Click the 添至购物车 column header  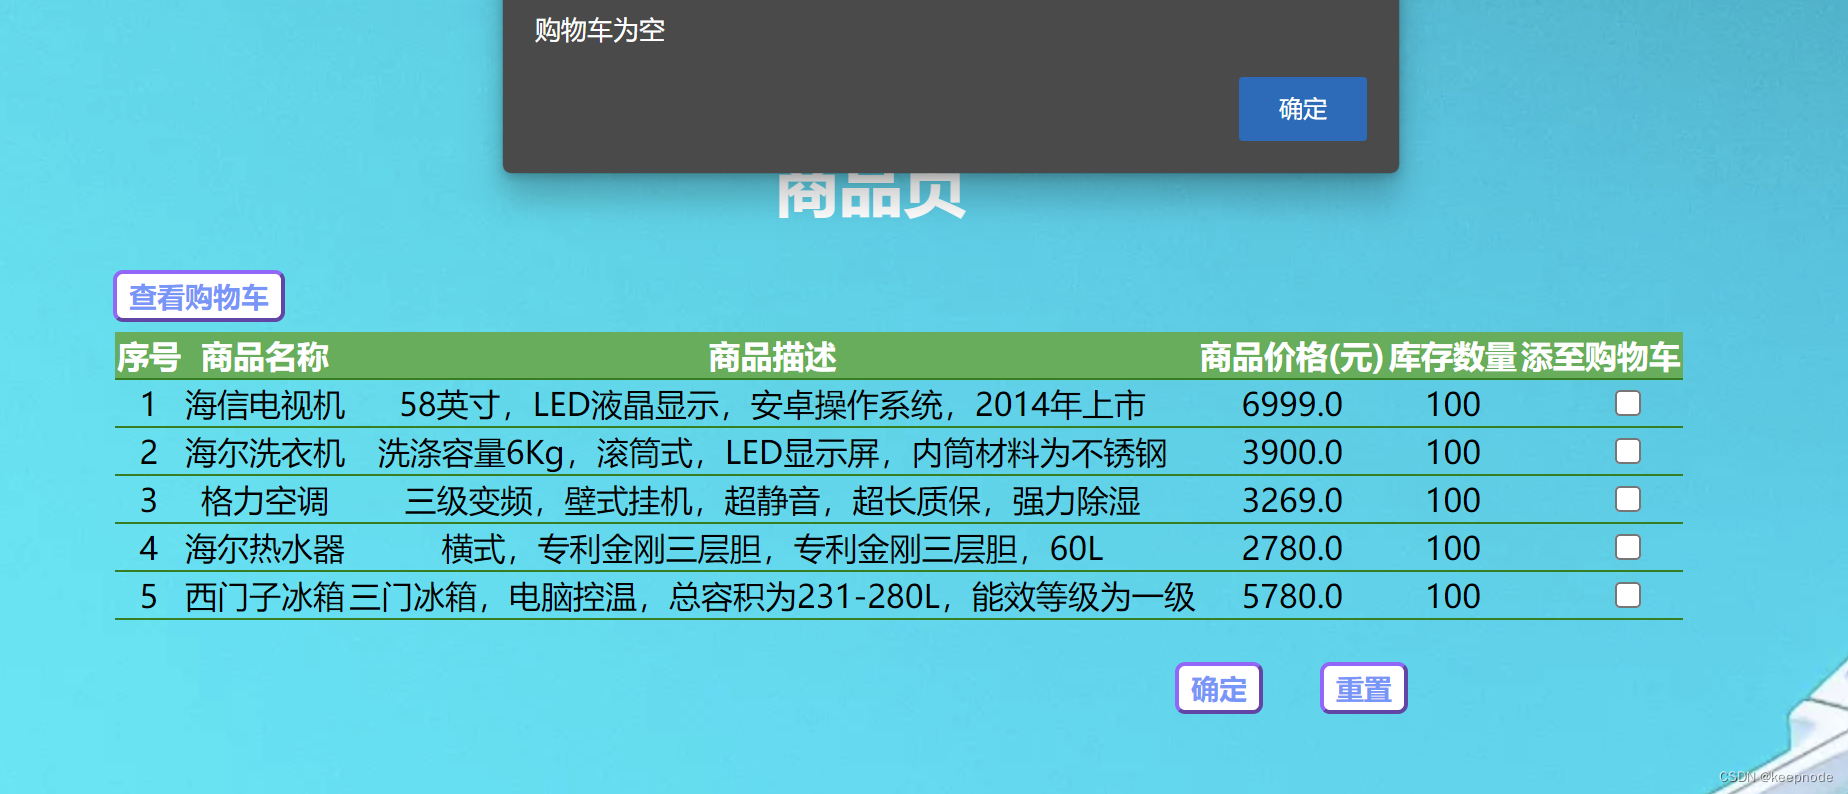pyautogui.click(x=1600, y=357)
